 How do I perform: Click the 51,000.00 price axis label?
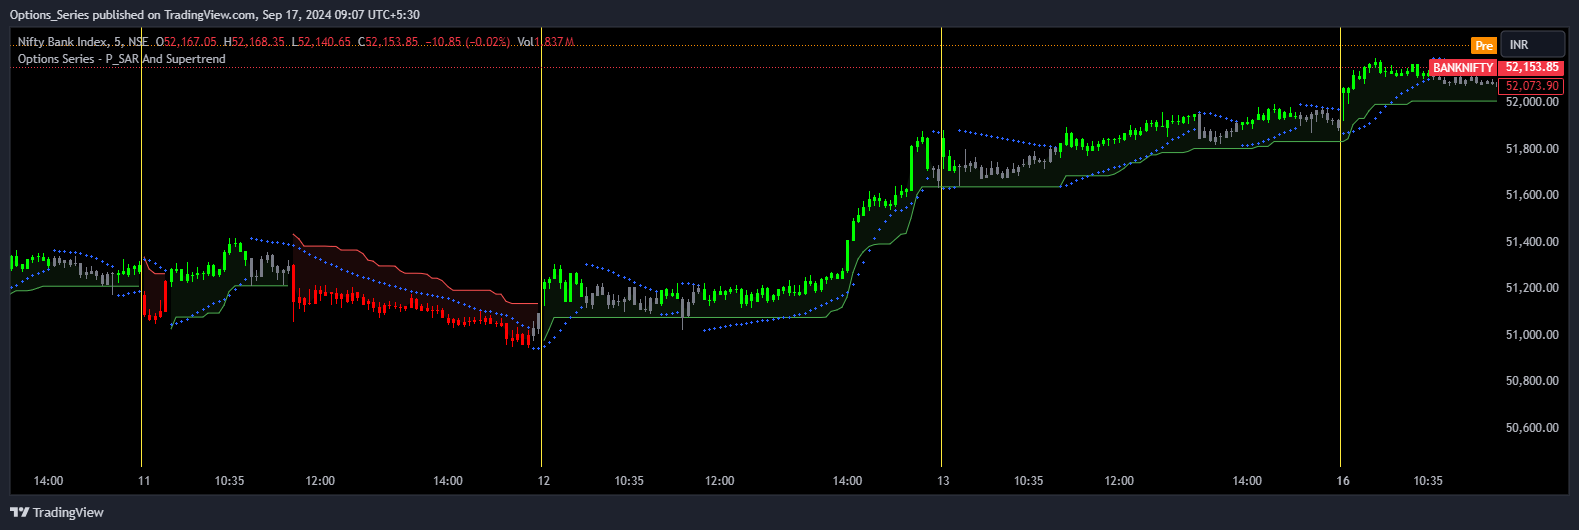coord(1532,335)
